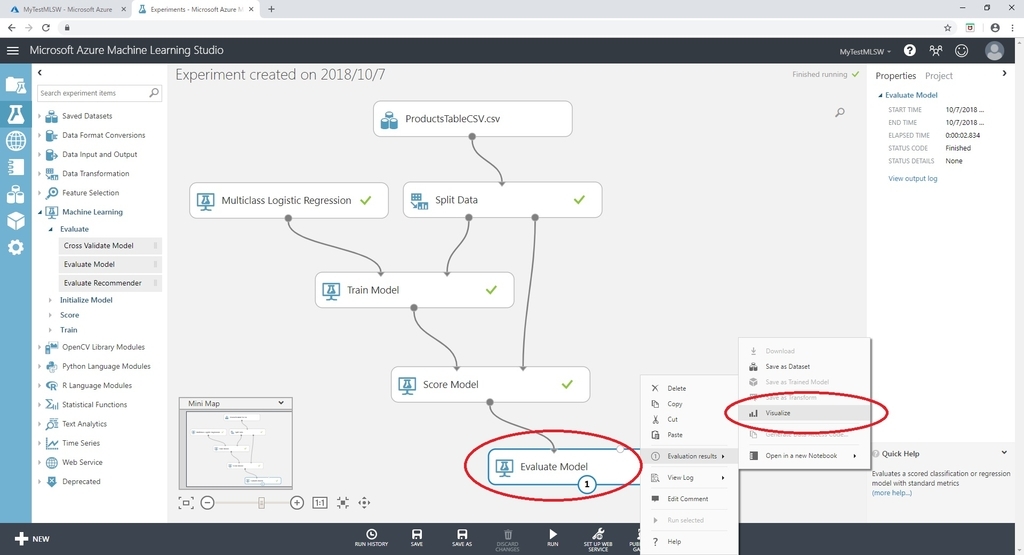This screenshot has height=555, width=1024.
Task: Click Save in the bottom toolbar
Action: coord(417,537)
